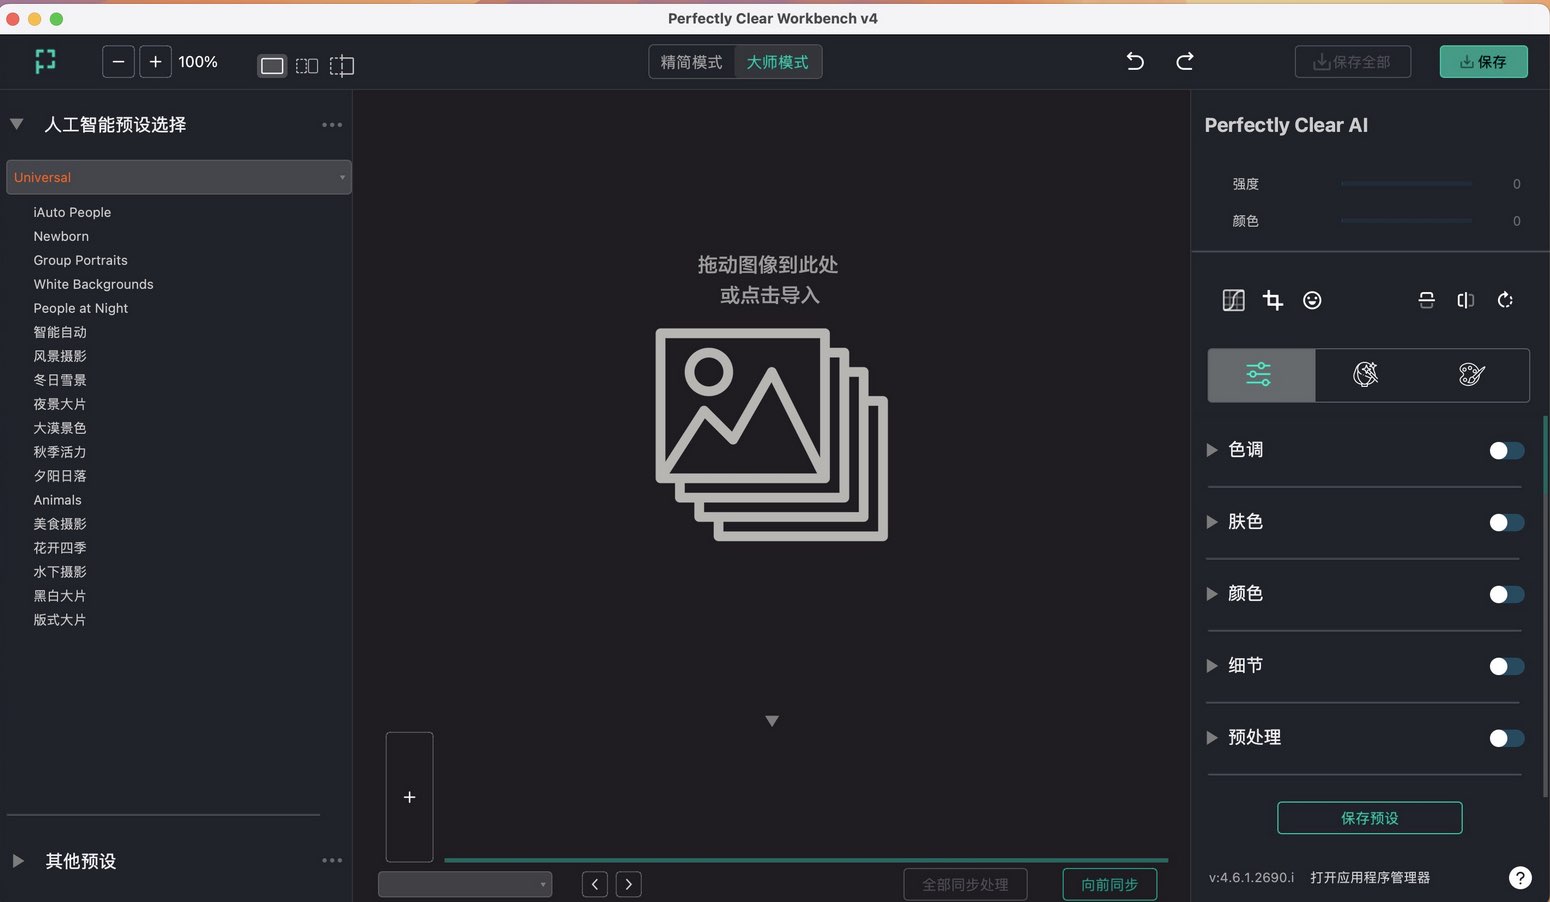Rotate the image clockwise
Screen dimensions: 1550x902
(1505, 300)
